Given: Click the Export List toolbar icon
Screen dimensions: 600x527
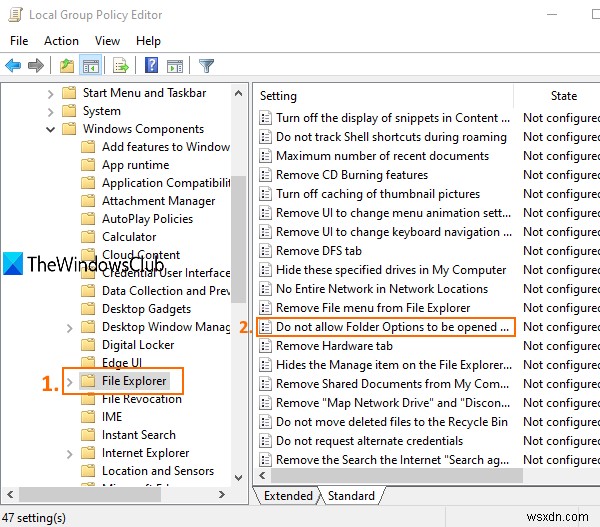Looking at the screenshot, I should point(121,66).
